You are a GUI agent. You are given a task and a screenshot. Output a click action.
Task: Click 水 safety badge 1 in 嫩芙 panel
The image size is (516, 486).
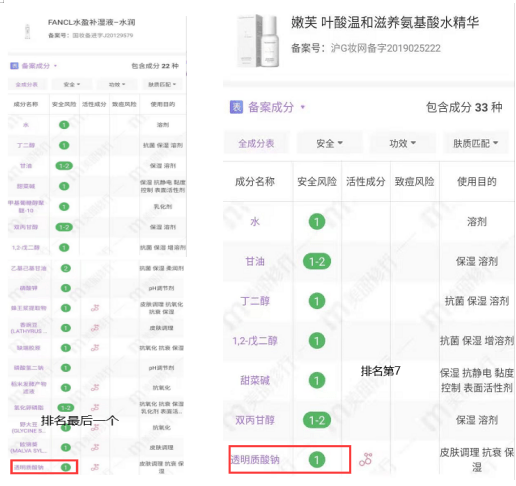coord(317,222)
